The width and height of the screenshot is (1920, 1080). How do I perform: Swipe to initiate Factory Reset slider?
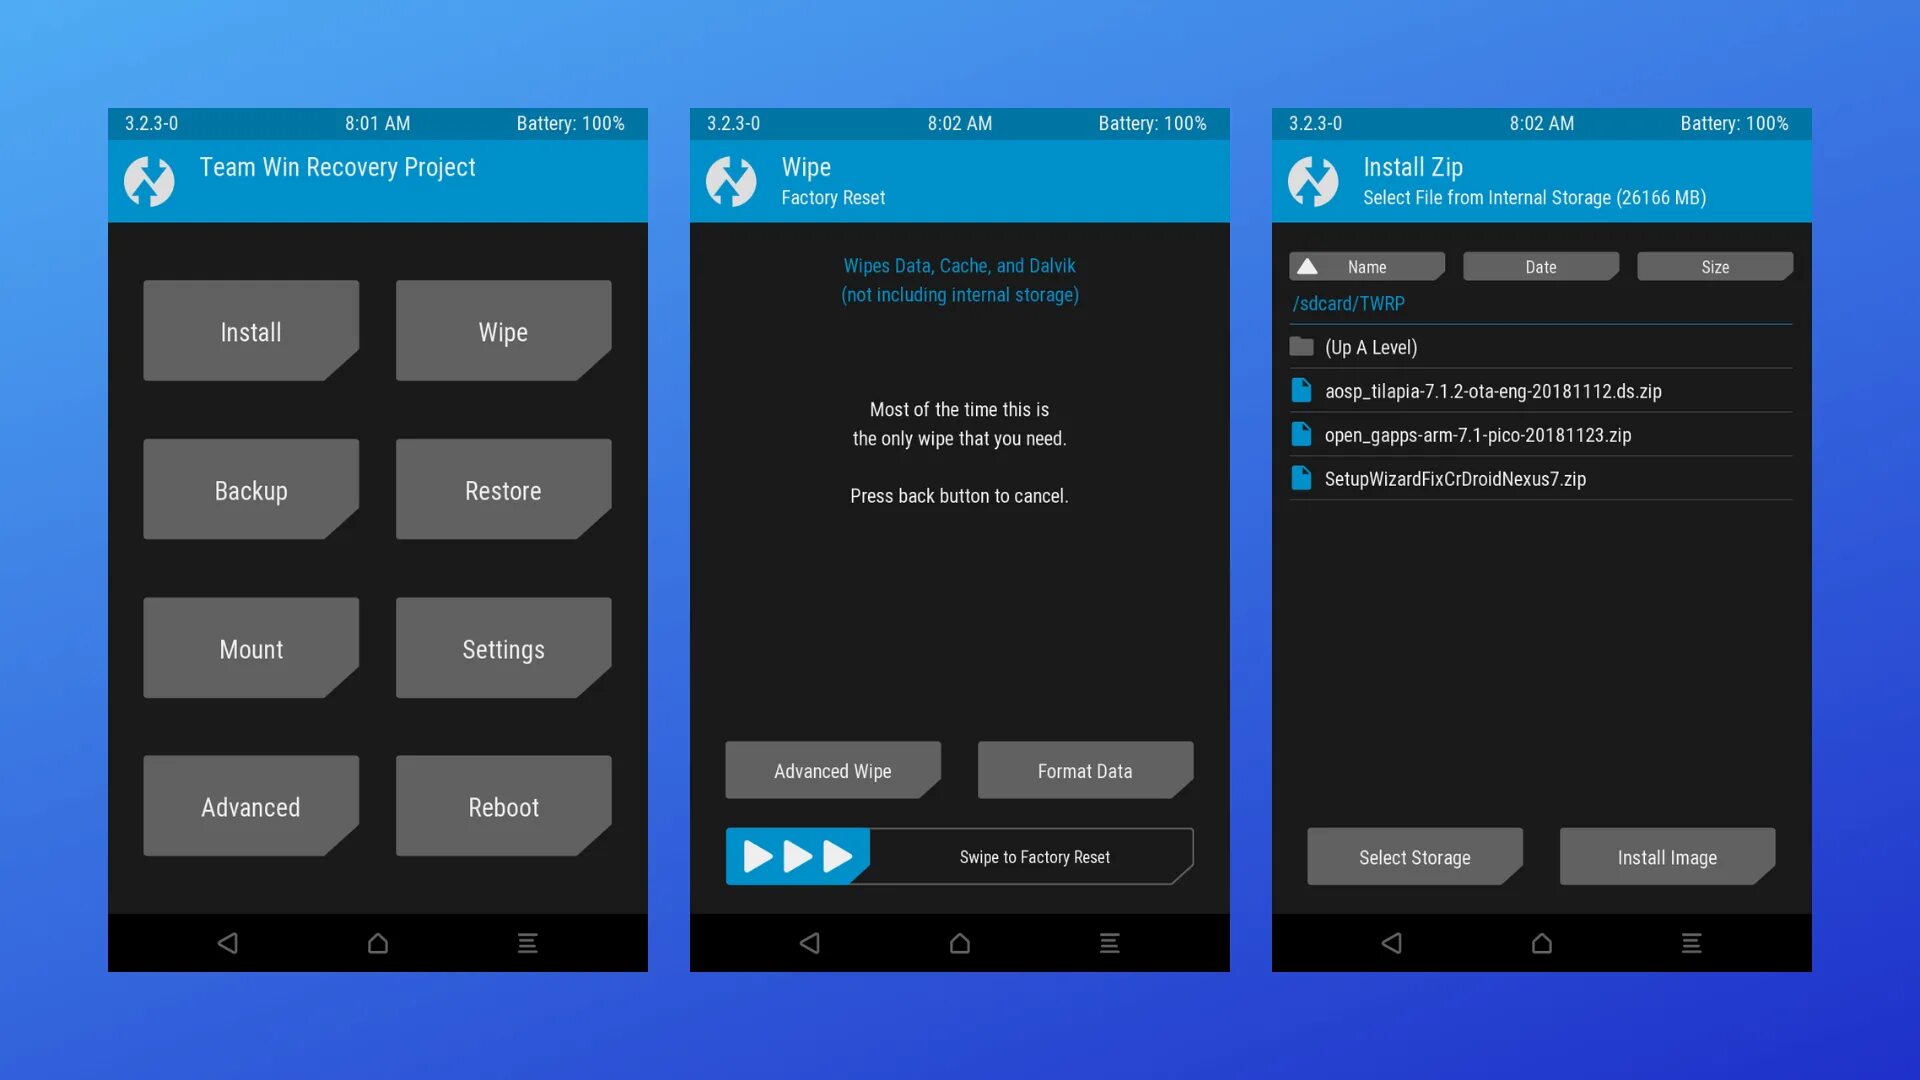pyautogui.click(x=798, y=856)
